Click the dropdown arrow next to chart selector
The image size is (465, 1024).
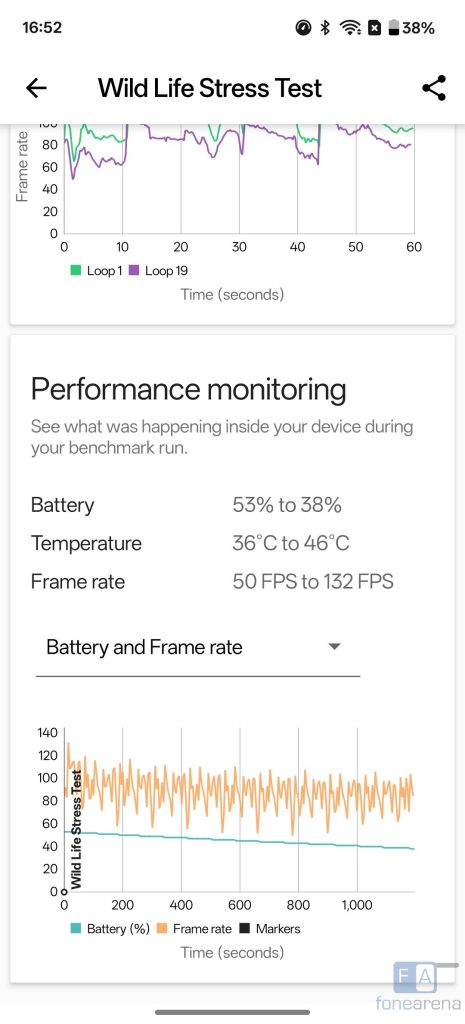tap(334, 647)
